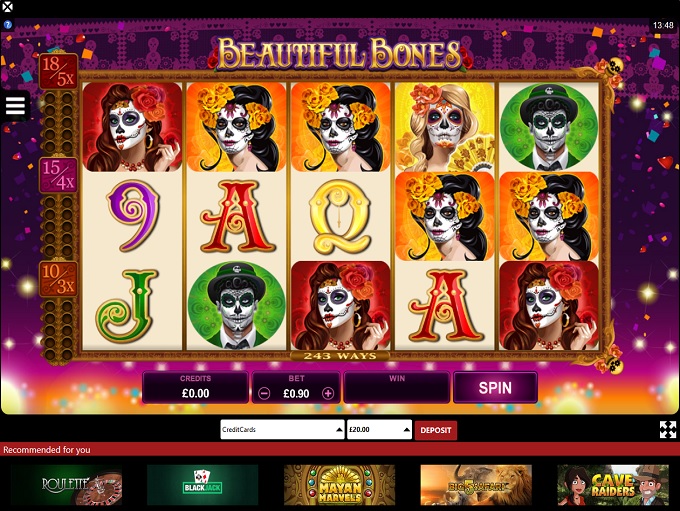Viewport: 680px width, 511px height.
Task: Decrease bet with the minus icon
Action: 264,393
